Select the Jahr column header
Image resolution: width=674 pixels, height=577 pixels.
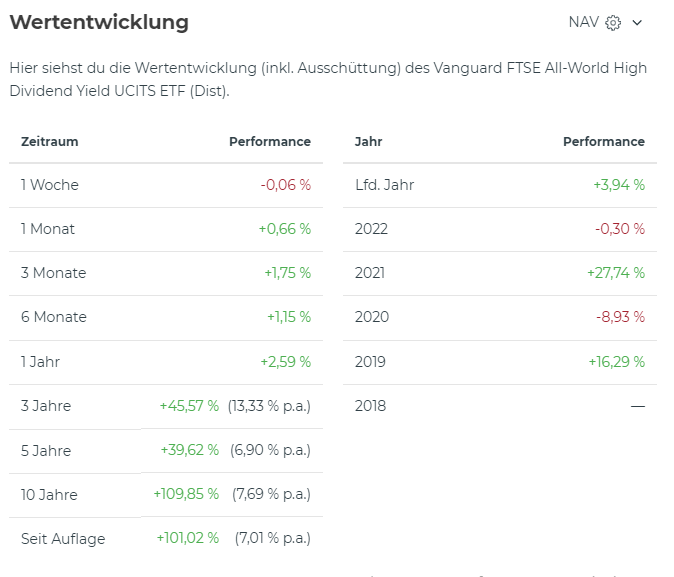pos(369,142)
